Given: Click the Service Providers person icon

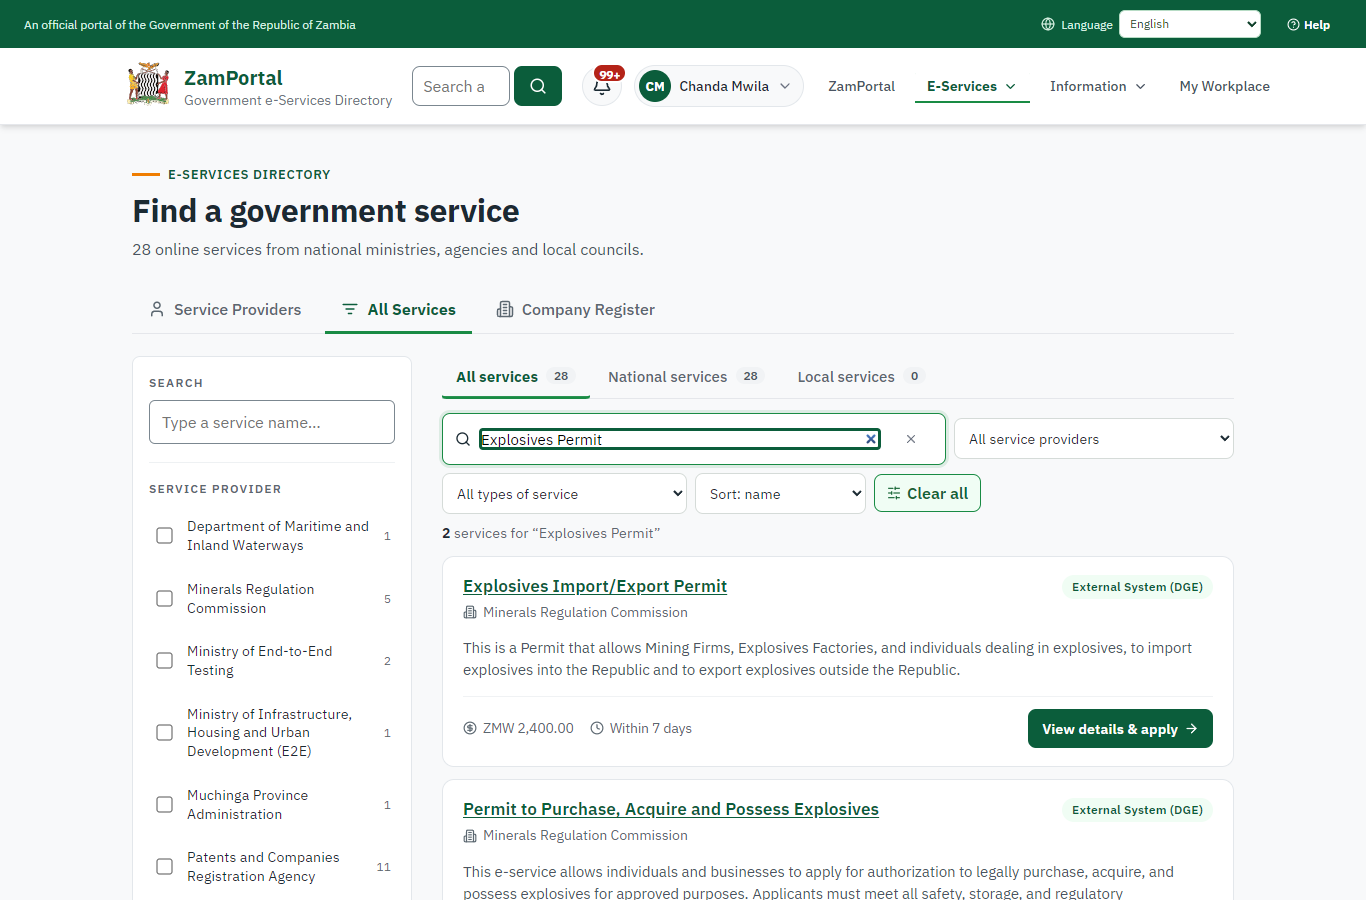Looking at the screenshot, I should 157,309.
